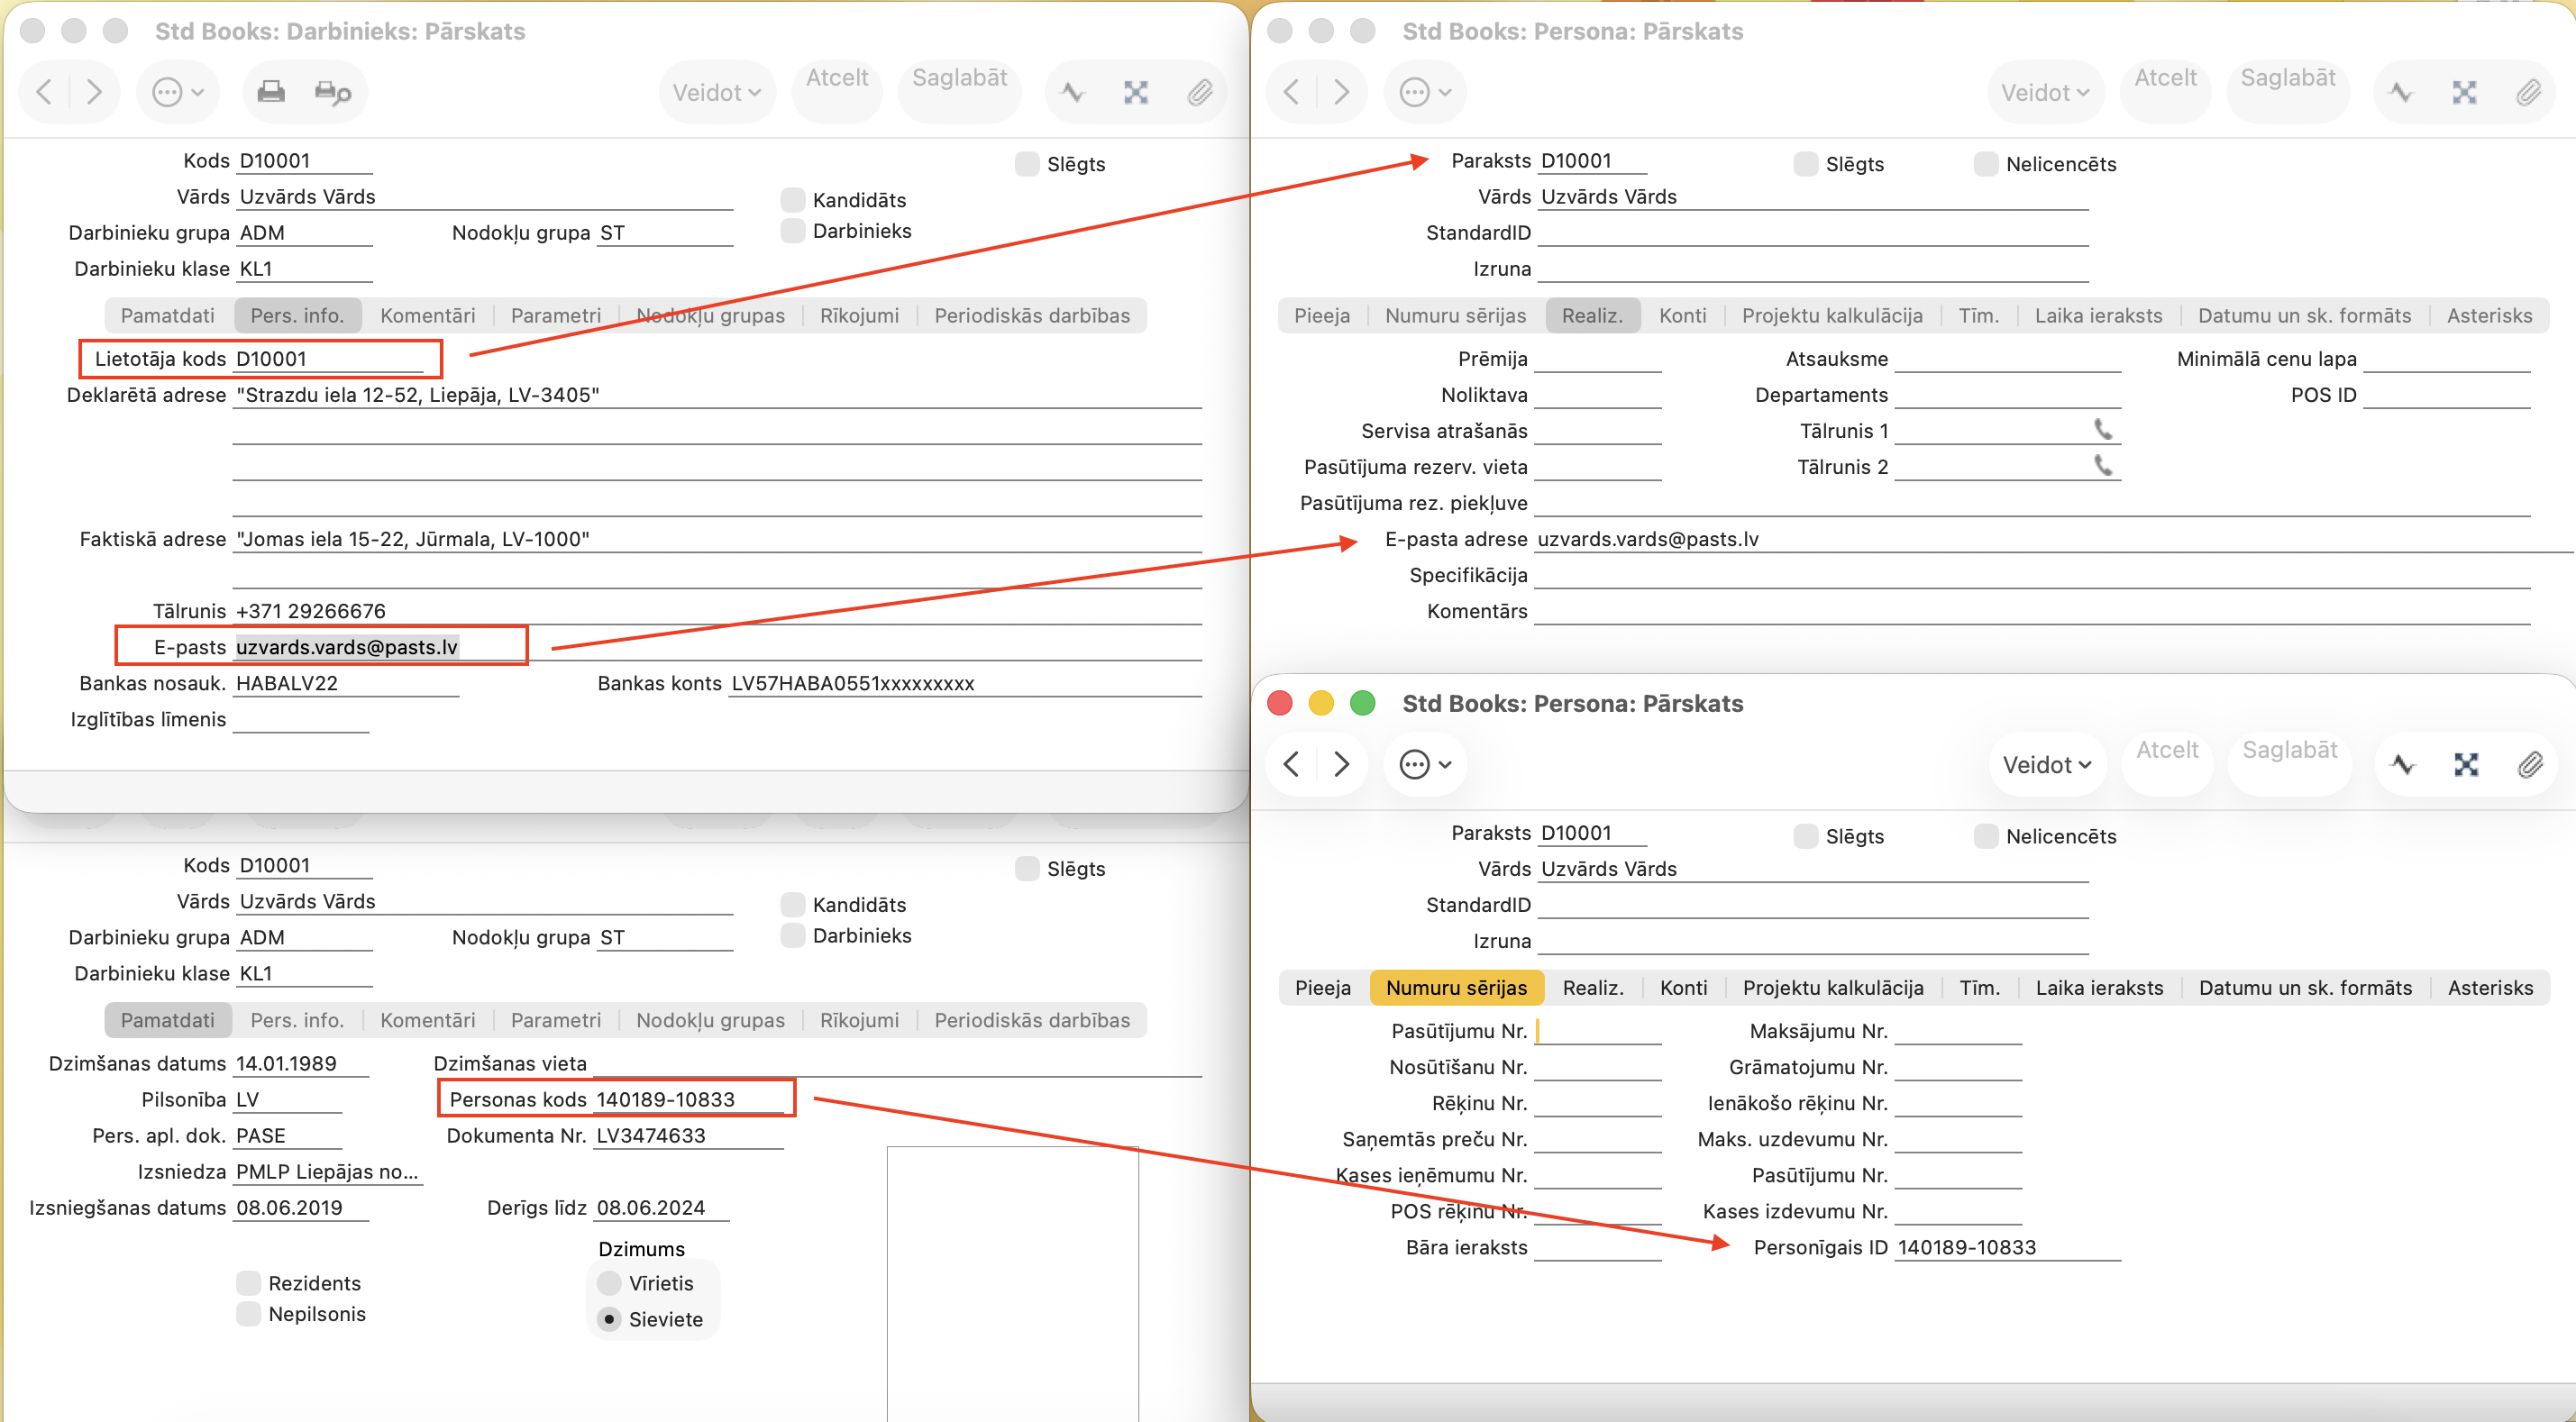The width and height of the screenshot is (2576, 1422).
Task: Switch to Komentāri tab in top Darbinieks window
Action: click(x=427, y=316)
